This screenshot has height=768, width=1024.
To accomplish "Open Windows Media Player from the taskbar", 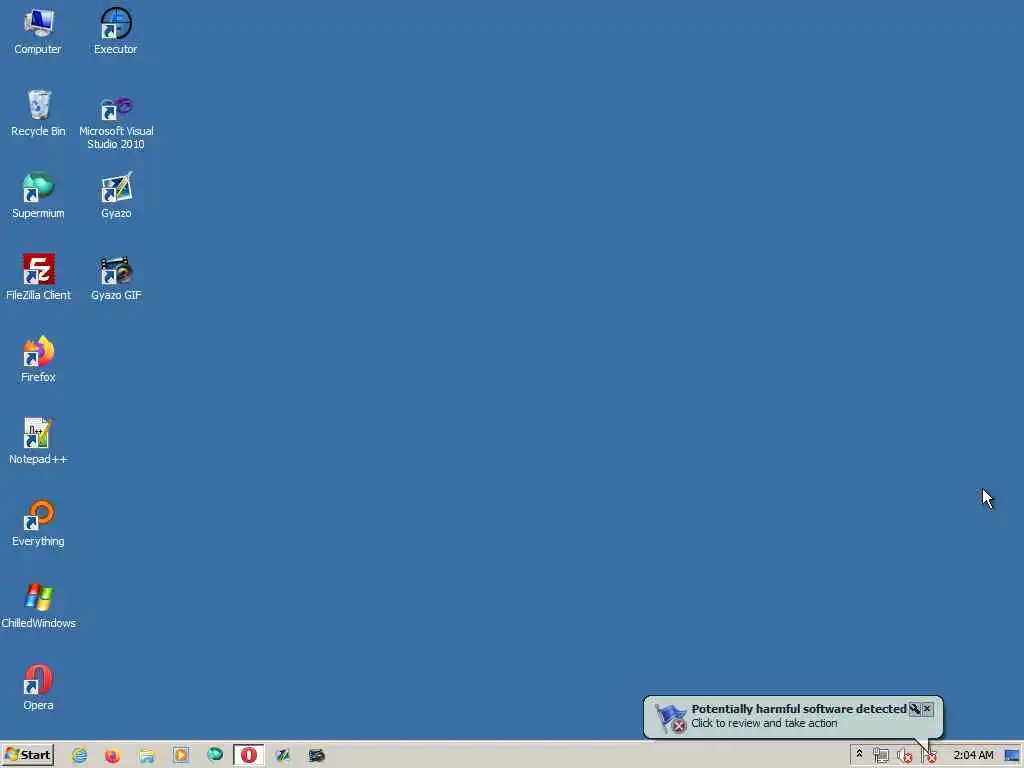I will (x=181, y=756).
